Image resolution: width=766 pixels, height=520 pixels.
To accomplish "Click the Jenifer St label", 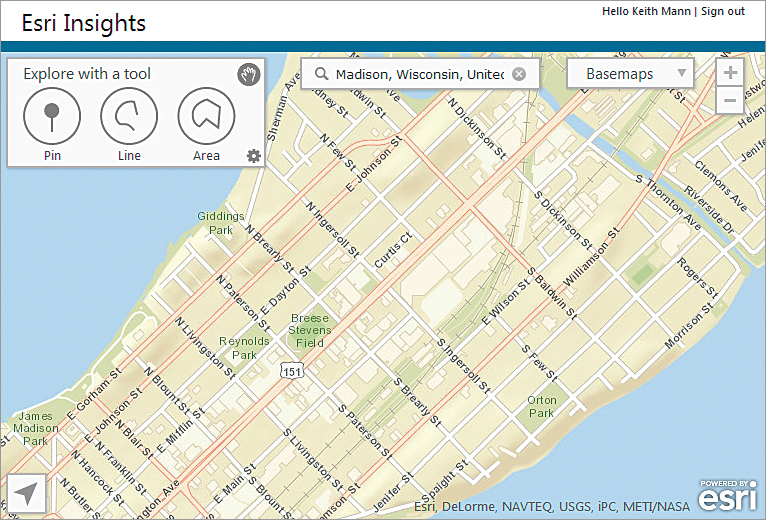I will point(393,491).
